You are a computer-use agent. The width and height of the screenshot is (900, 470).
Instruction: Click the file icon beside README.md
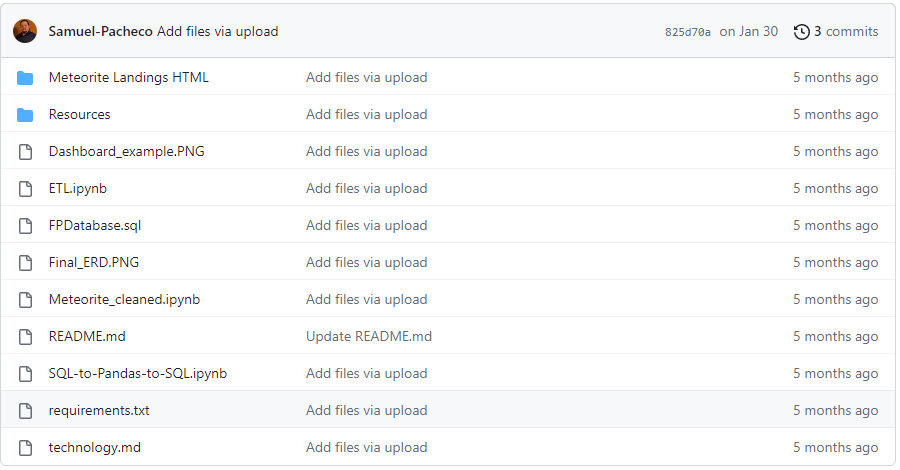click(25, 337)
